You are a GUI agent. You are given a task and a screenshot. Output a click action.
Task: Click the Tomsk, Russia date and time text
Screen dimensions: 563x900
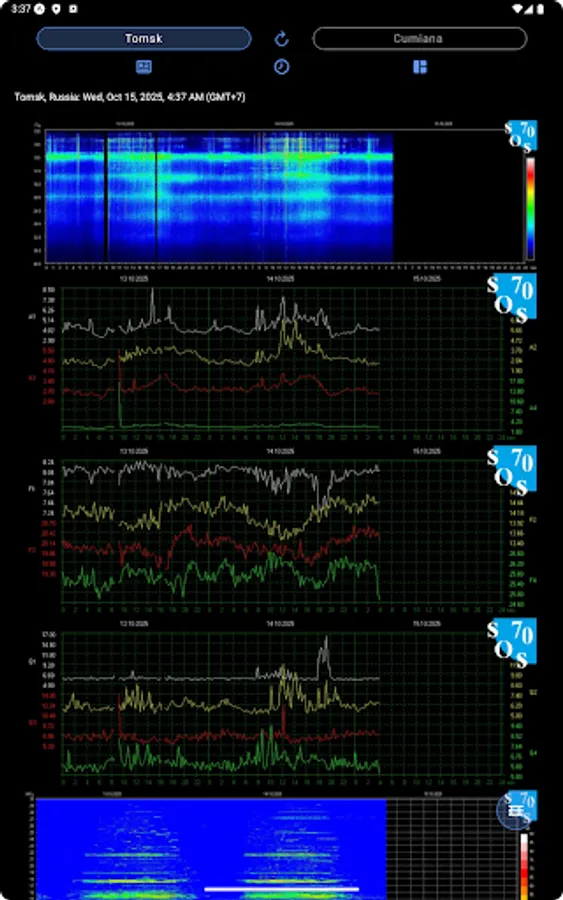point(130,97)
